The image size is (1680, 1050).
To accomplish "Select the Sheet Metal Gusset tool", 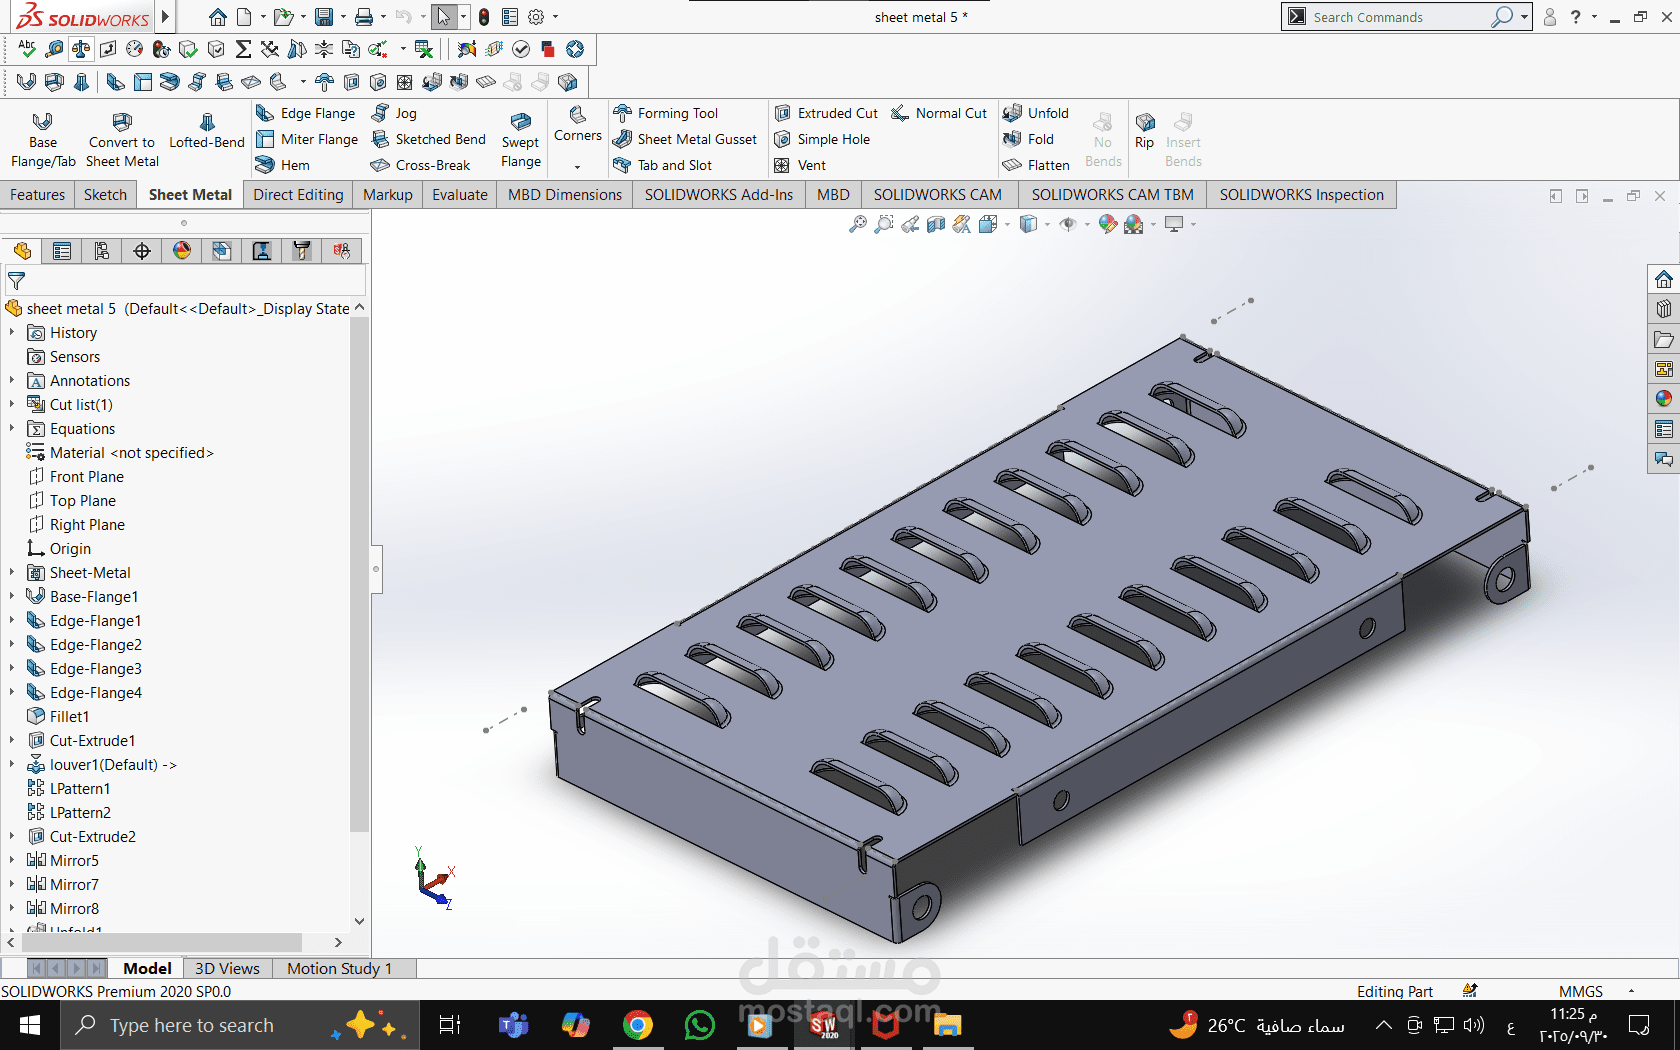I will click(x=685, y=139).
